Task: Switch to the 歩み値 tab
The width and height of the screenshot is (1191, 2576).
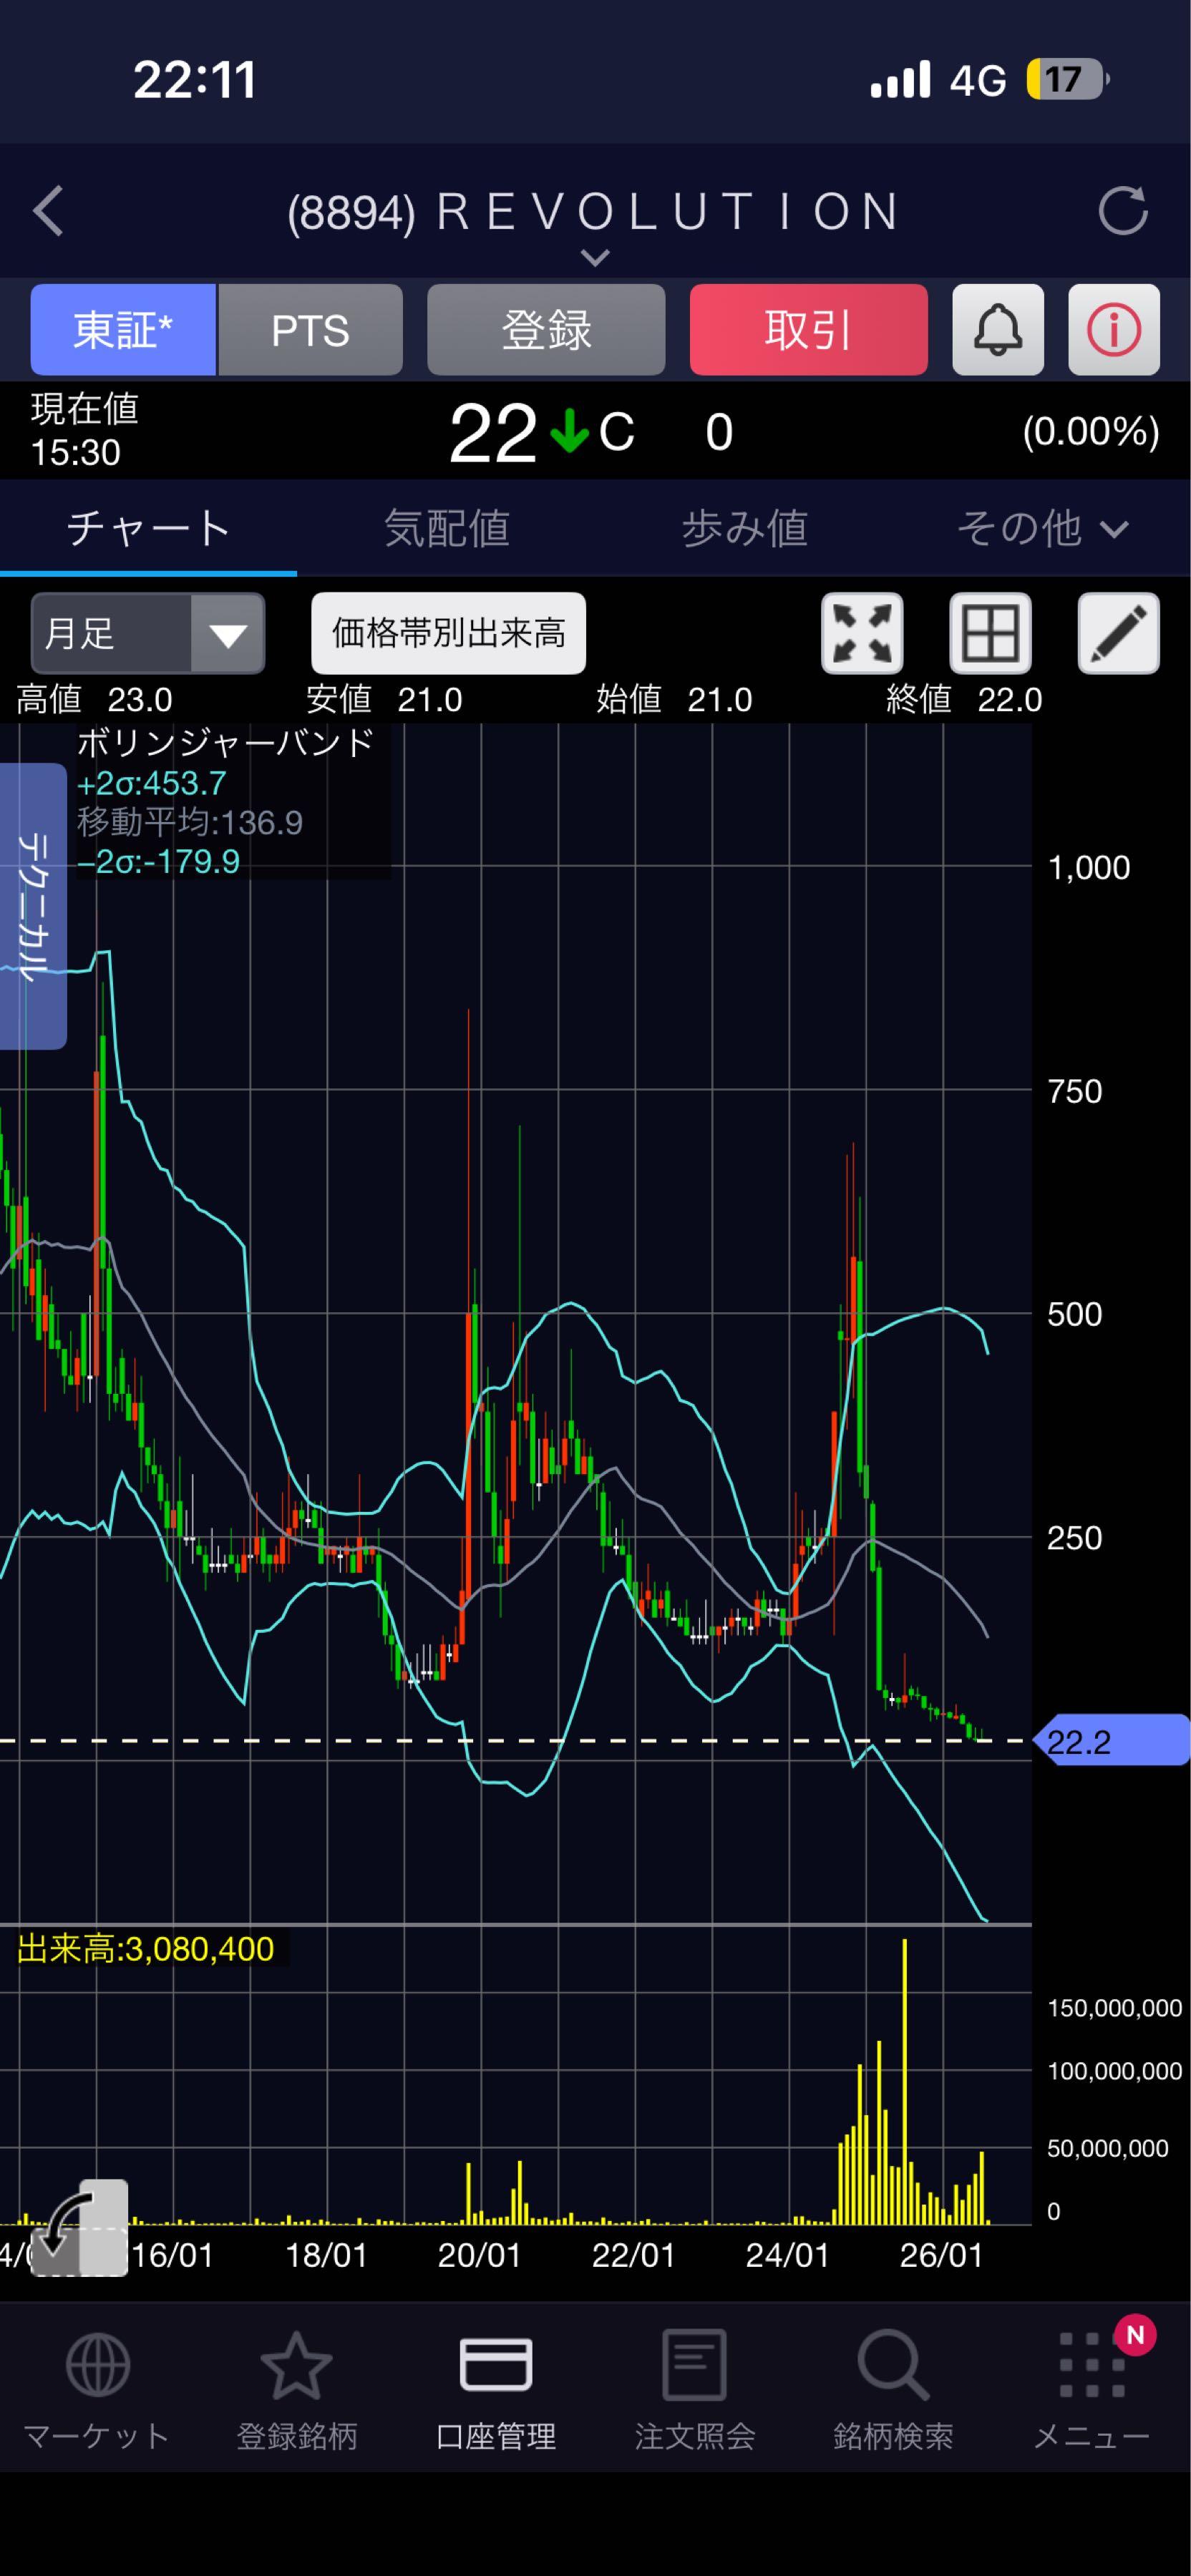Action: point(744,528)
